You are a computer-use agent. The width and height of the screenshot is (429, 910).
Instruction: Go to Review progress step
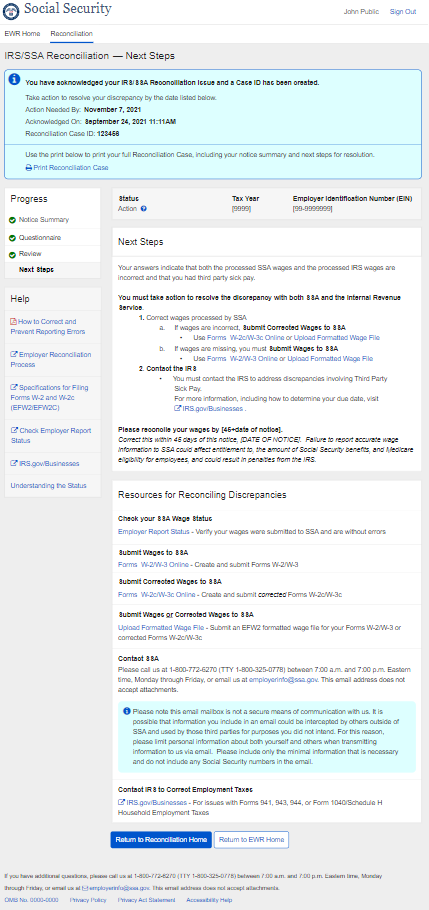coord(30,254)
